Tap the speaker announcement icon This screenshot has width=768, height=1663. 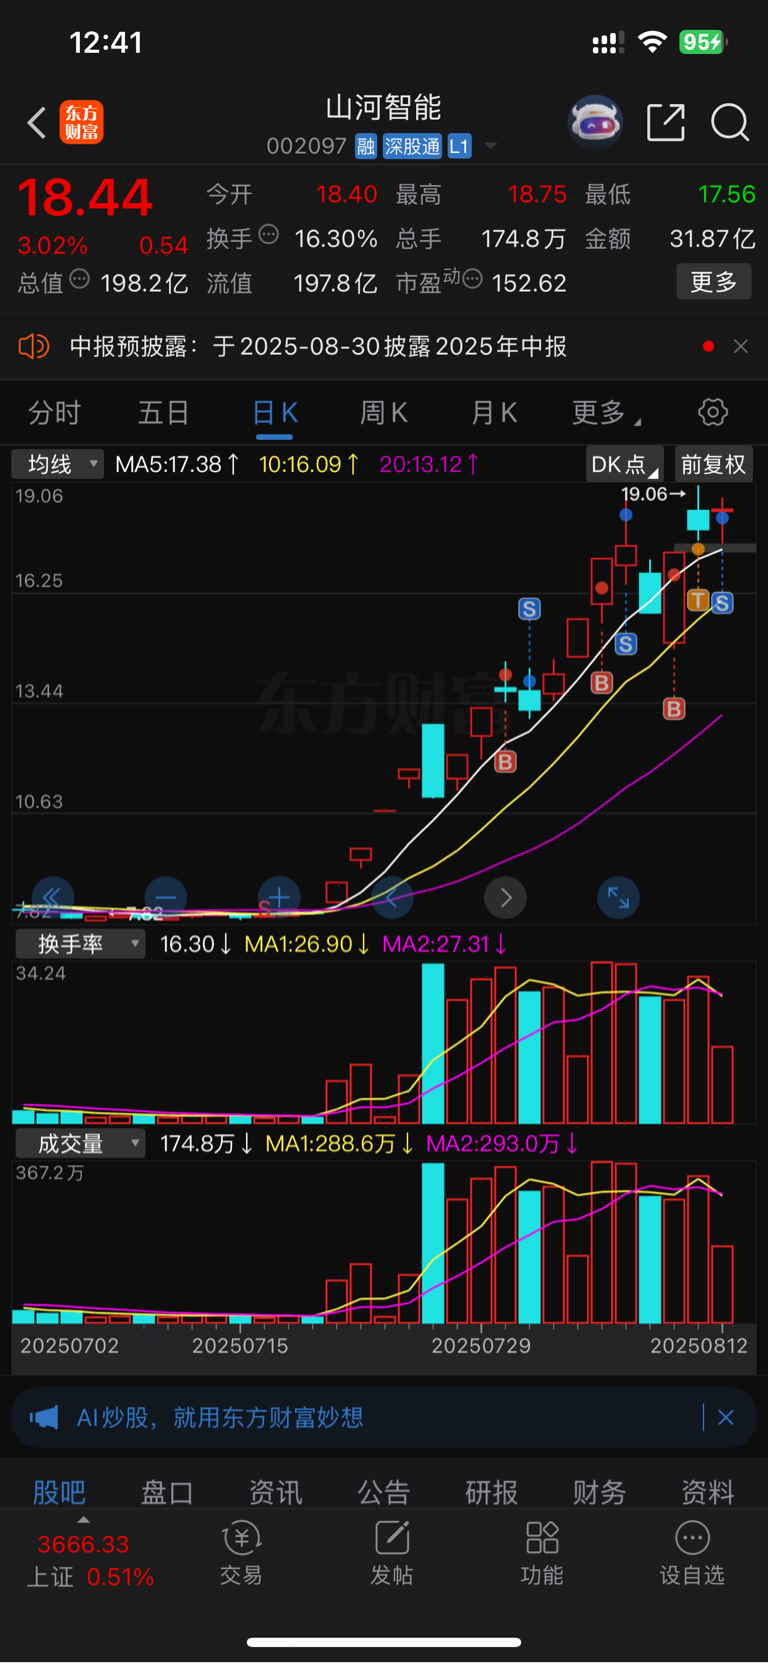(34, 346)
